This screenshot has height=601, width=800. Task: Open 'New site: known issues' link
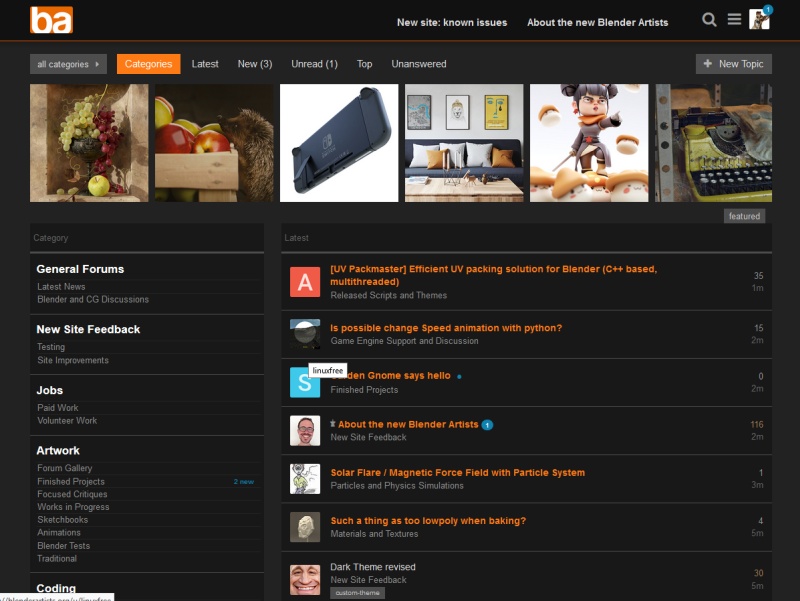(x=451, y=22)
